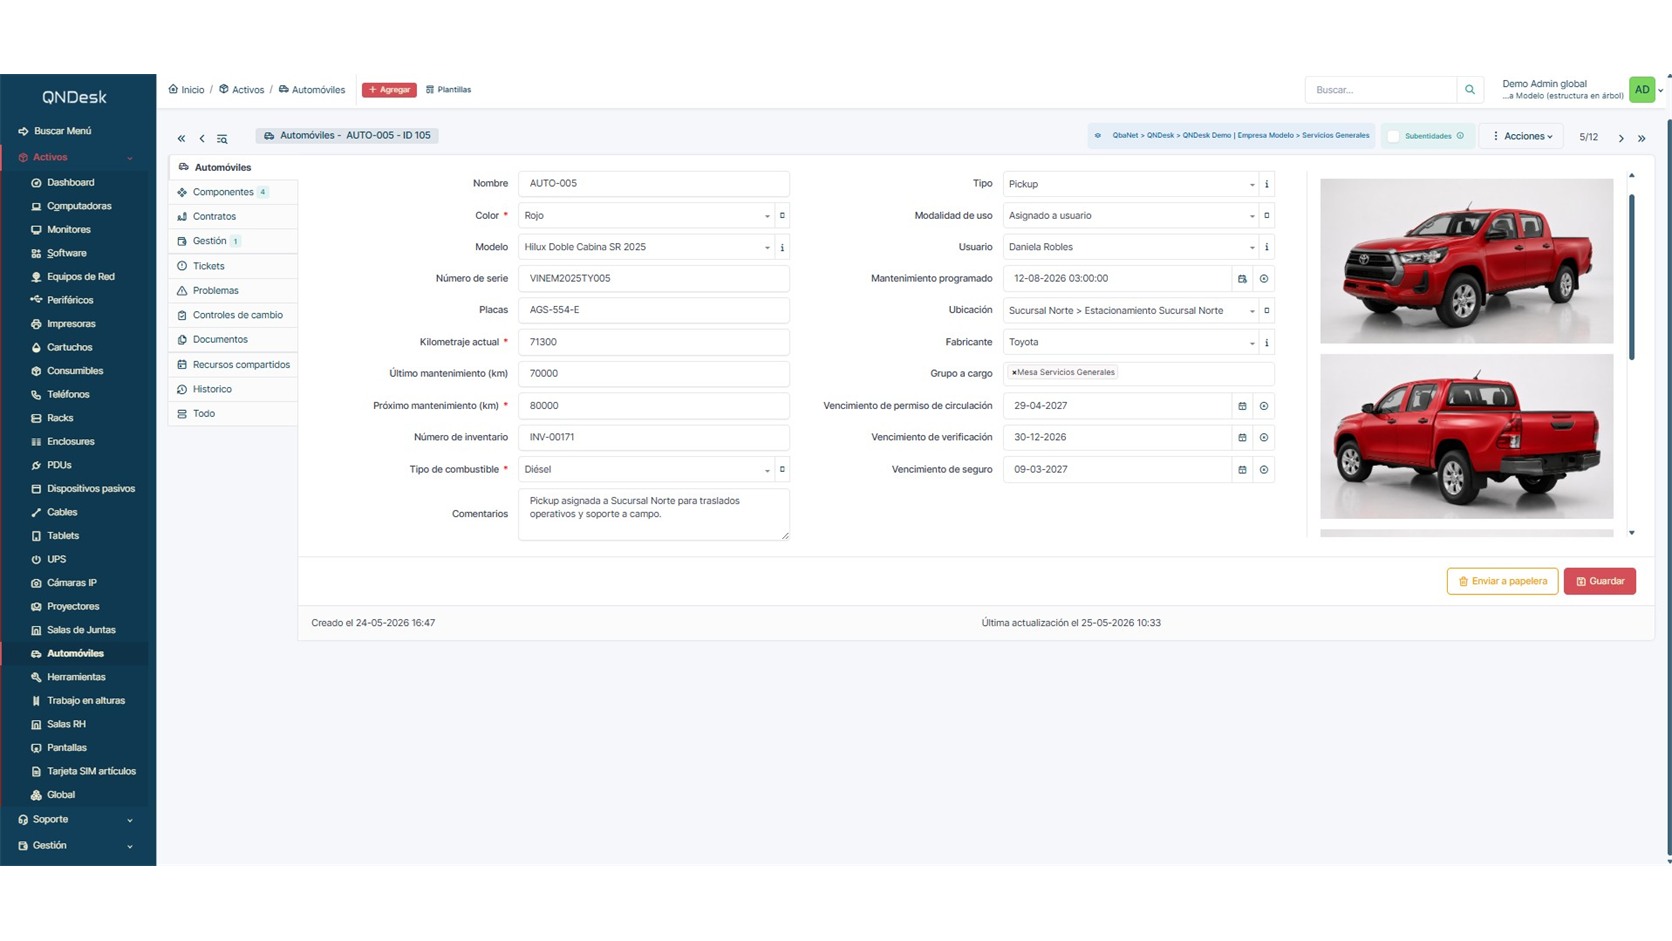The image size is (1672, 941).
Task: Click the Enviar a papelera button
Action: pos(1502,581)
